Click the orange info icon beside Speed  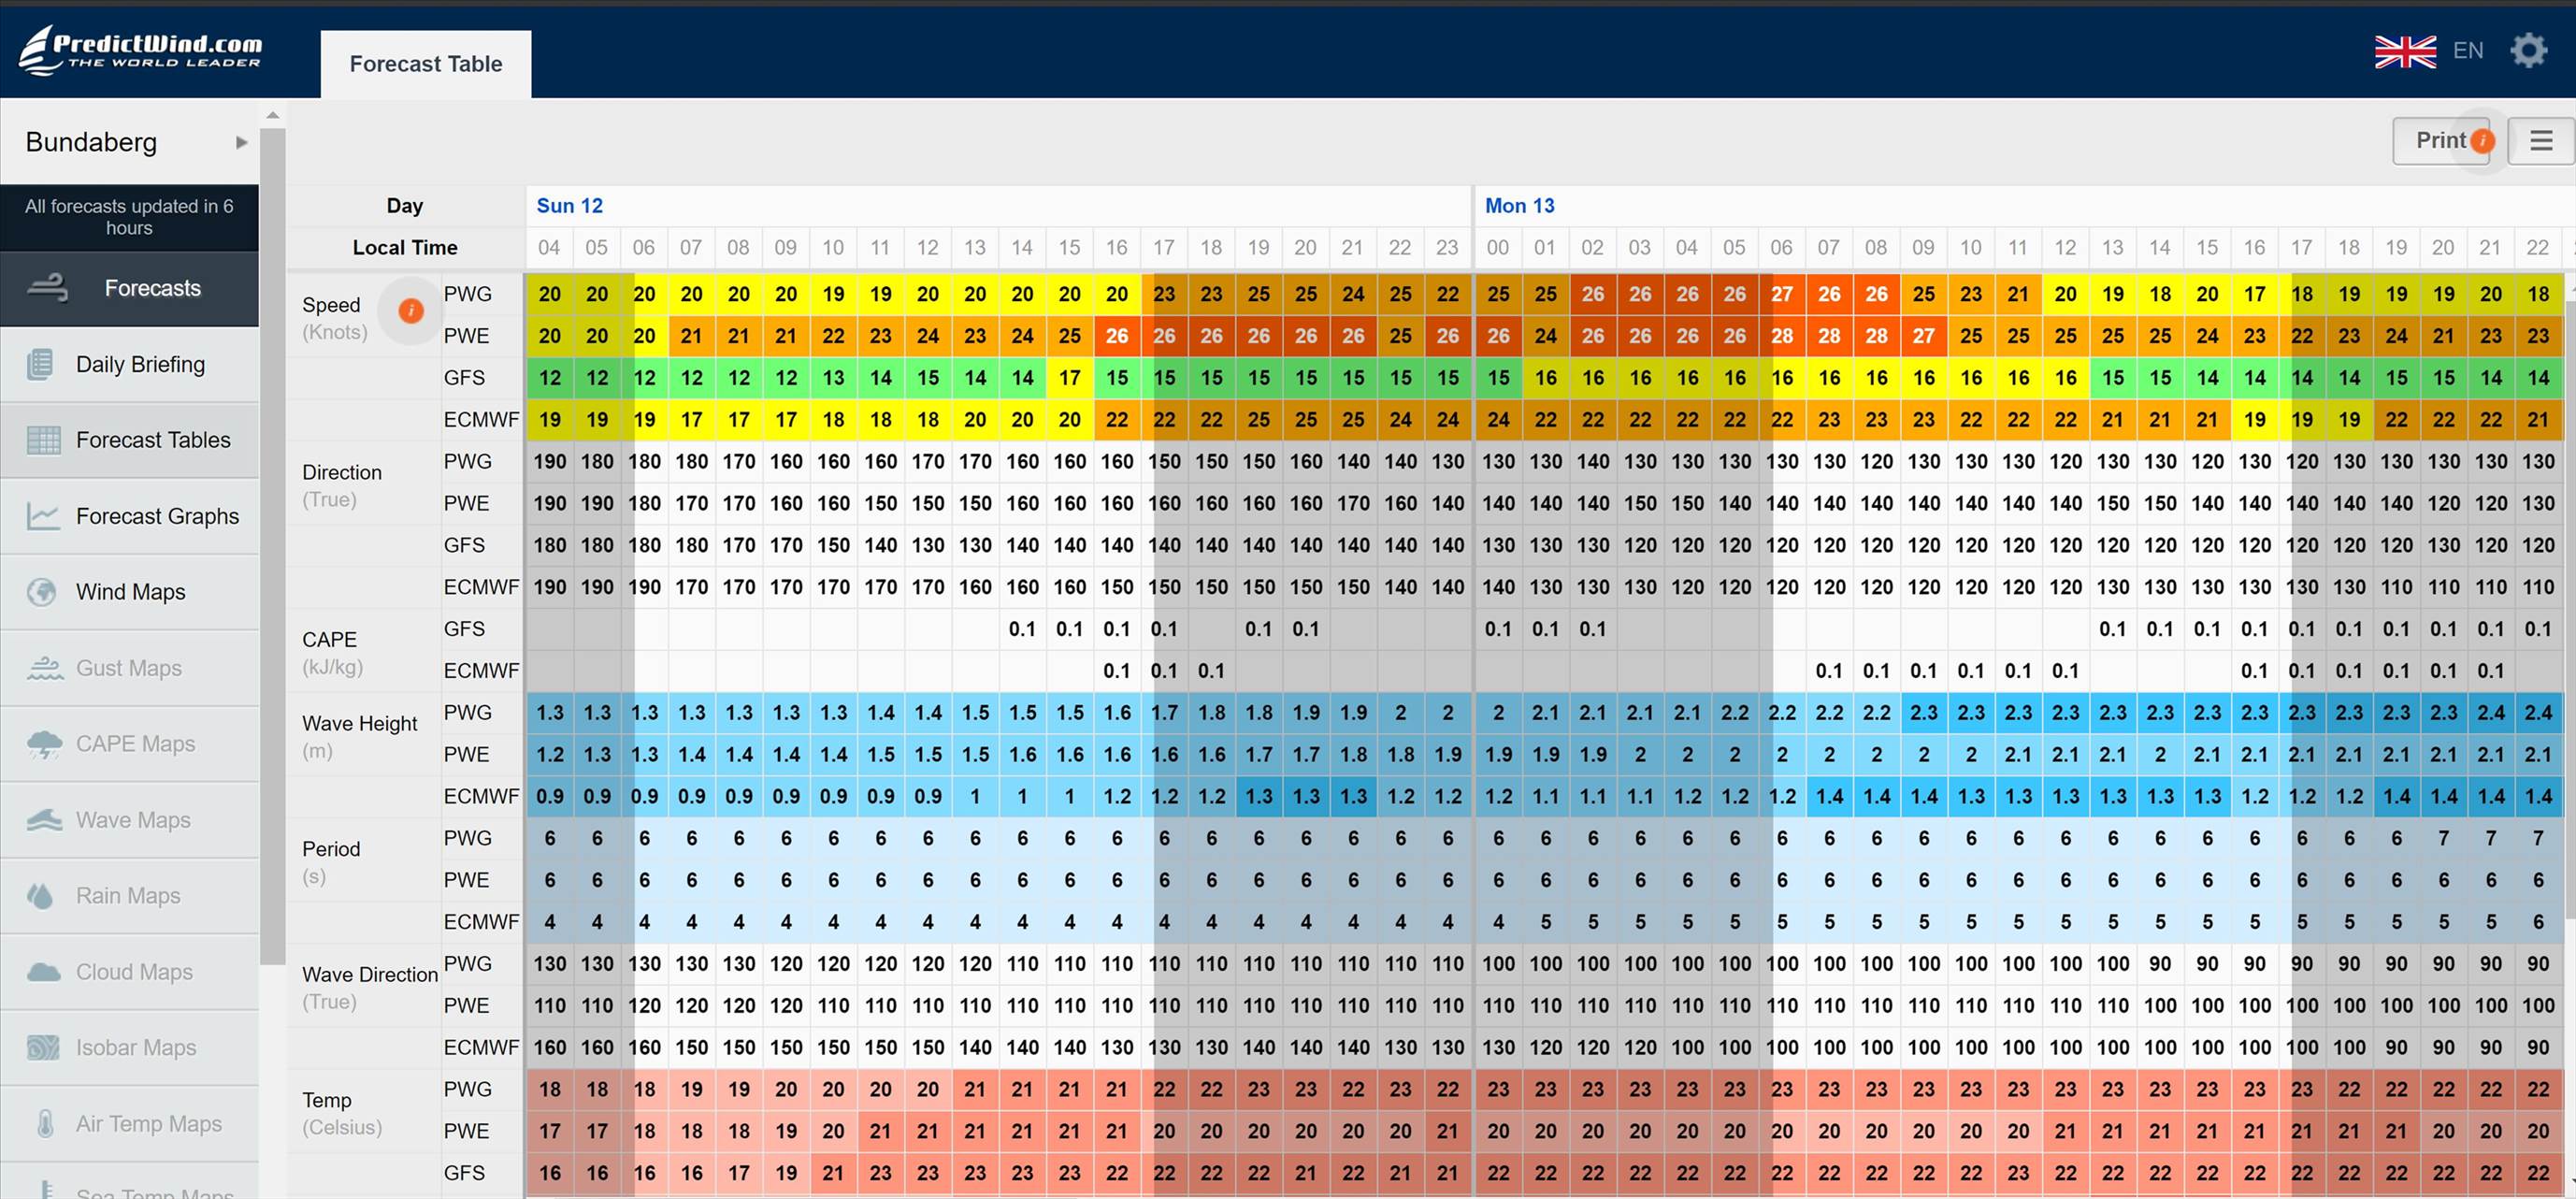(410, 311)
